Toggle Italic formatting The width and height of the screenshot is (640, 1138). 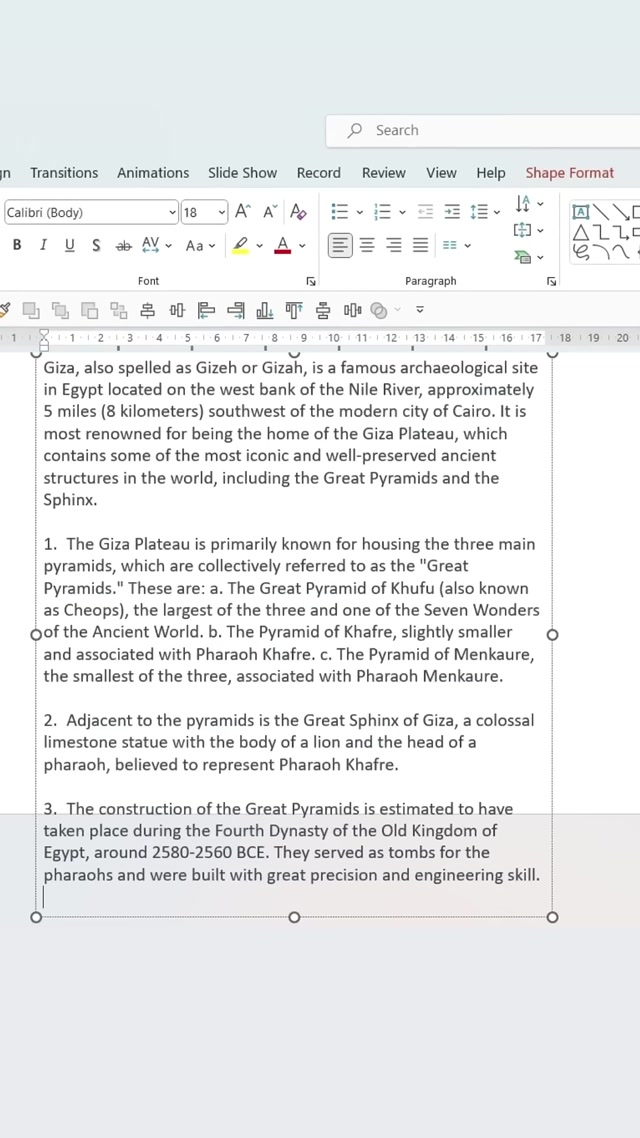tap(43, 245)
